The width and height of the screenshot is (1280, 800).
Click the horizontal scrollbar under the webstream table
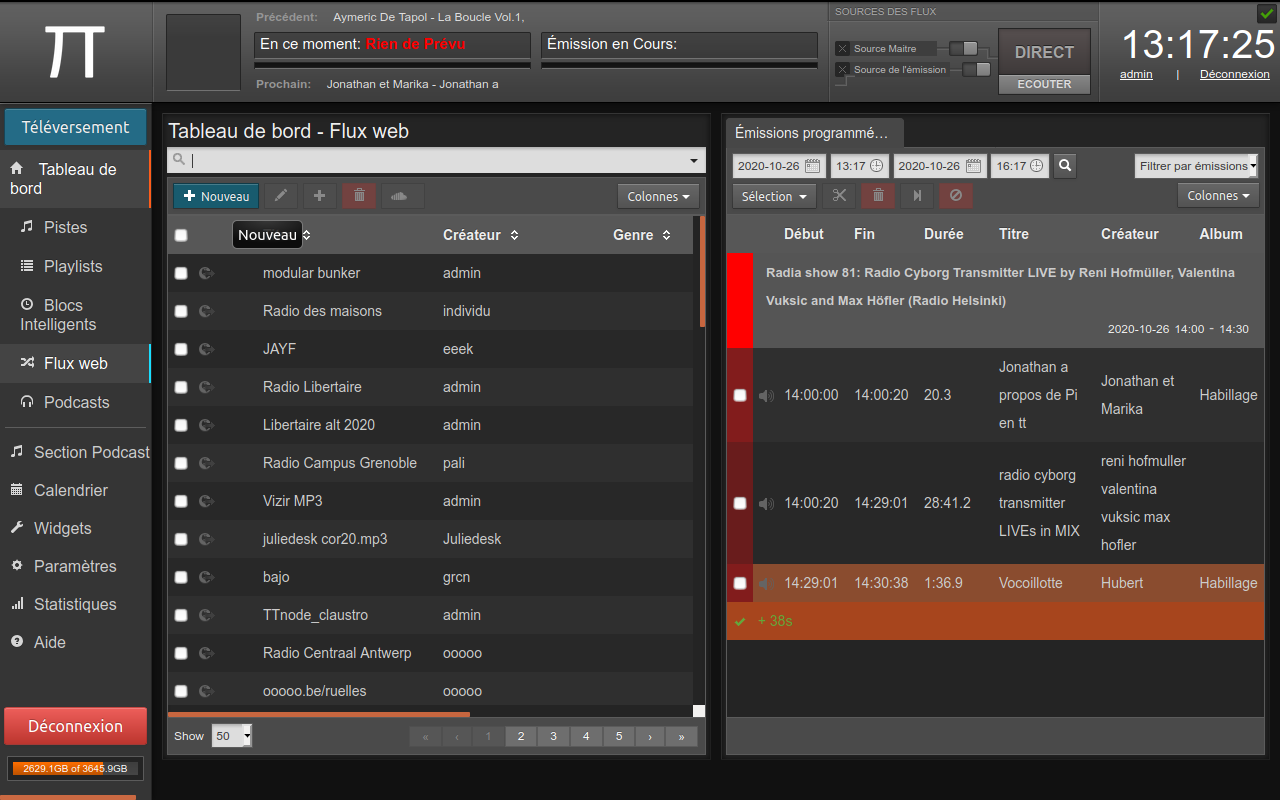319,714
